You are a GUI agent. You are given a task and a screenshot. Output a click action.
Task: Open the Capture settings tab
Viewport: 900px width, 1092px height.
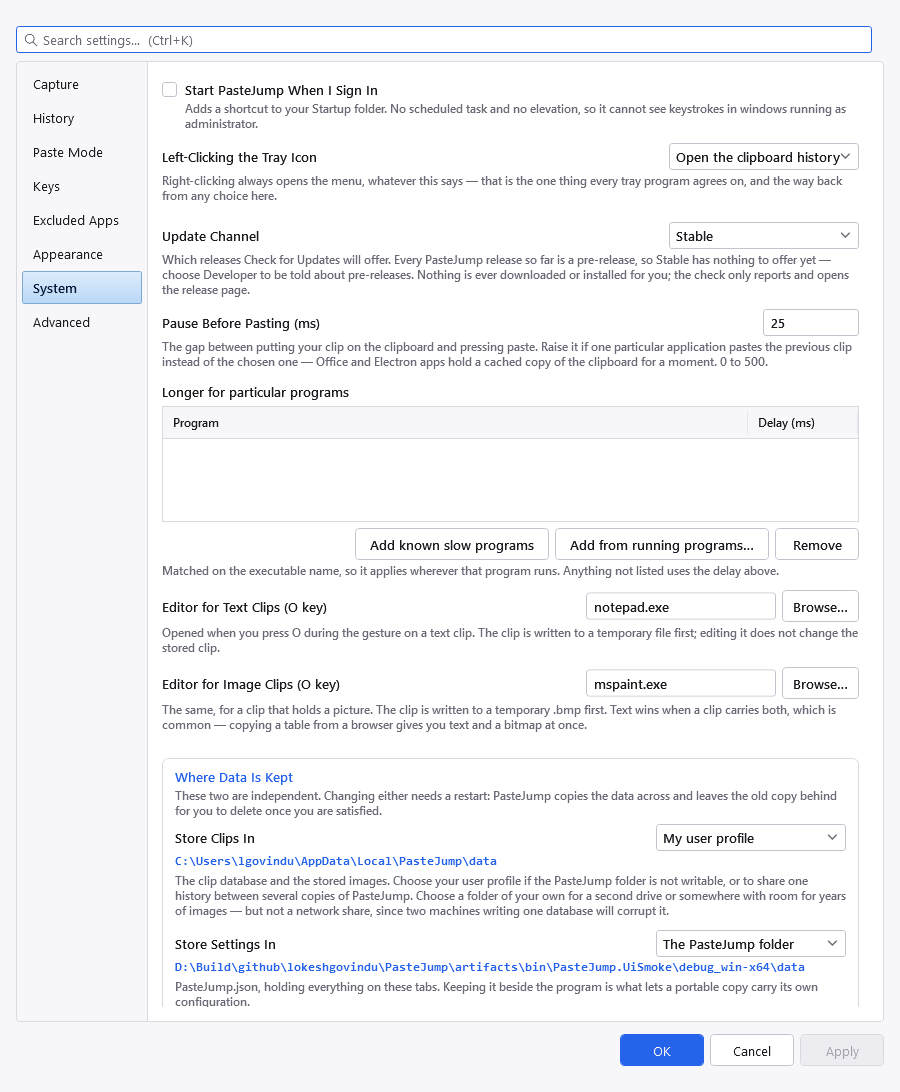pos(82,84)
